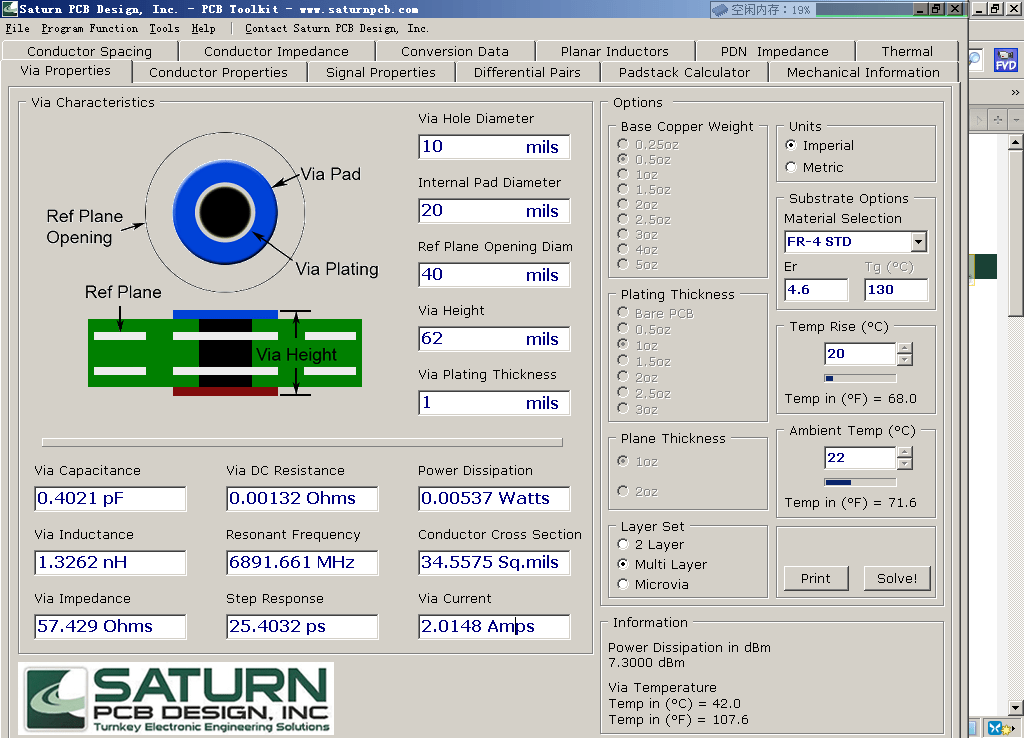Select the Microvia layer set option
The image size is (1024, 738).
(653, 585)
